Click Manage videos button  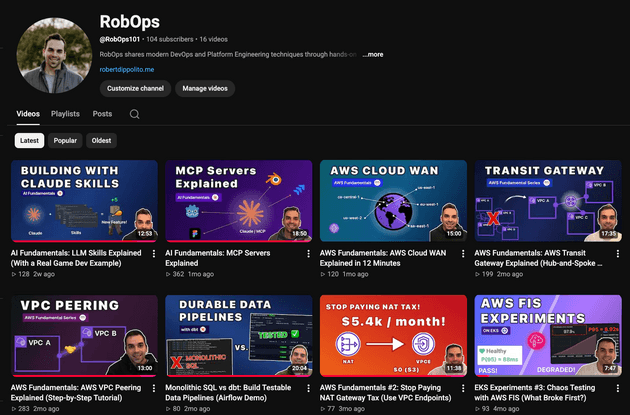(205, 88)
